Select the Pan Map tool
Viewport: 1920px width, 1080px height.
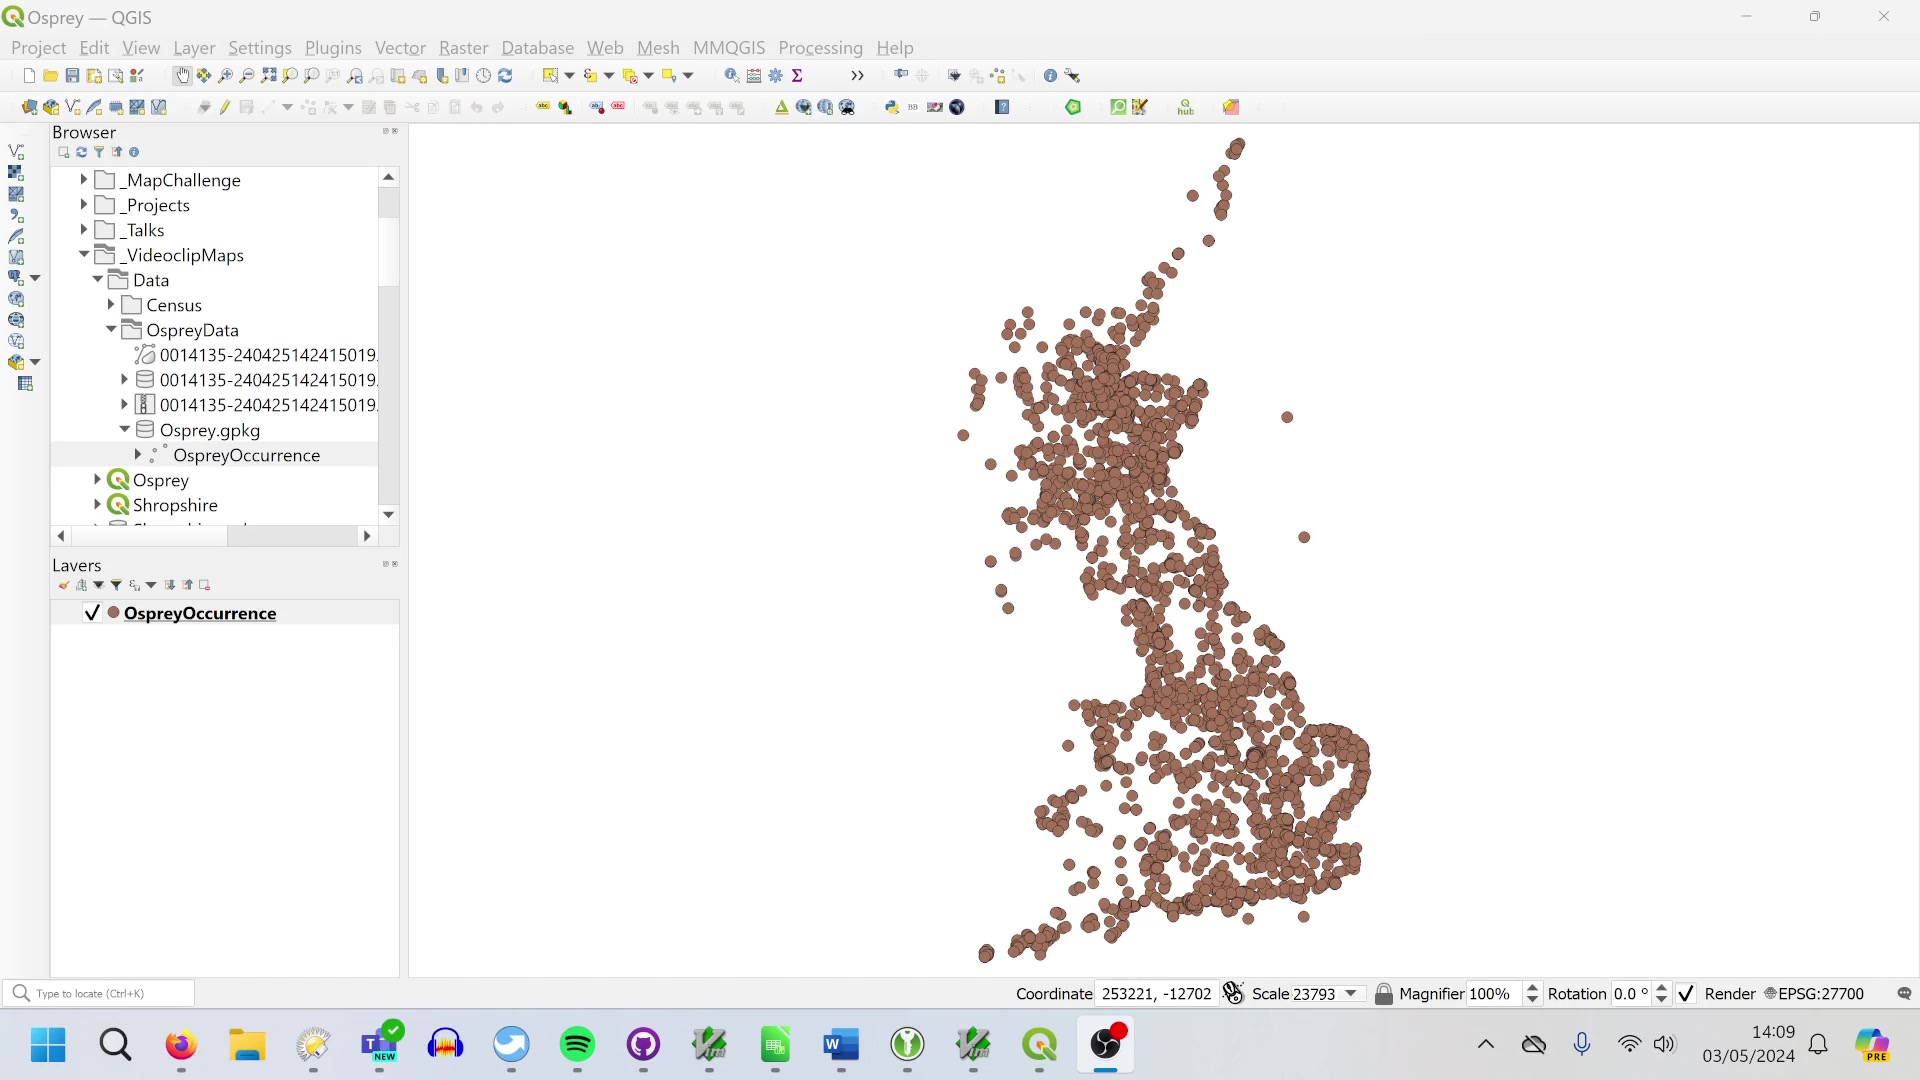tap(182, 75)
